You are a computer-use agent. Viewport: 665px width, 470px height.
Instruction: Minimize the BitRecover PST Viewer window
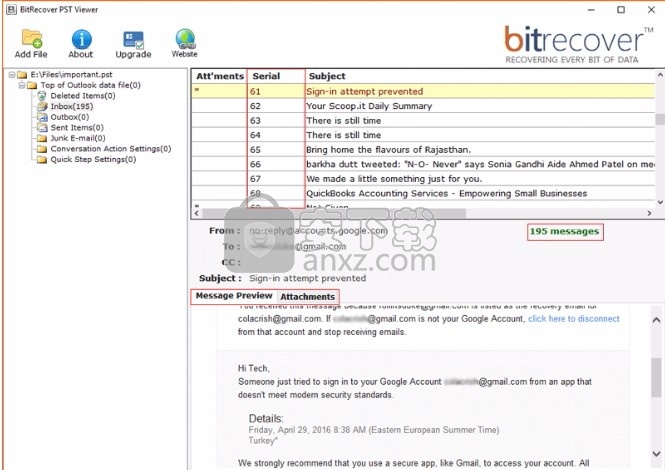(591, 10)
